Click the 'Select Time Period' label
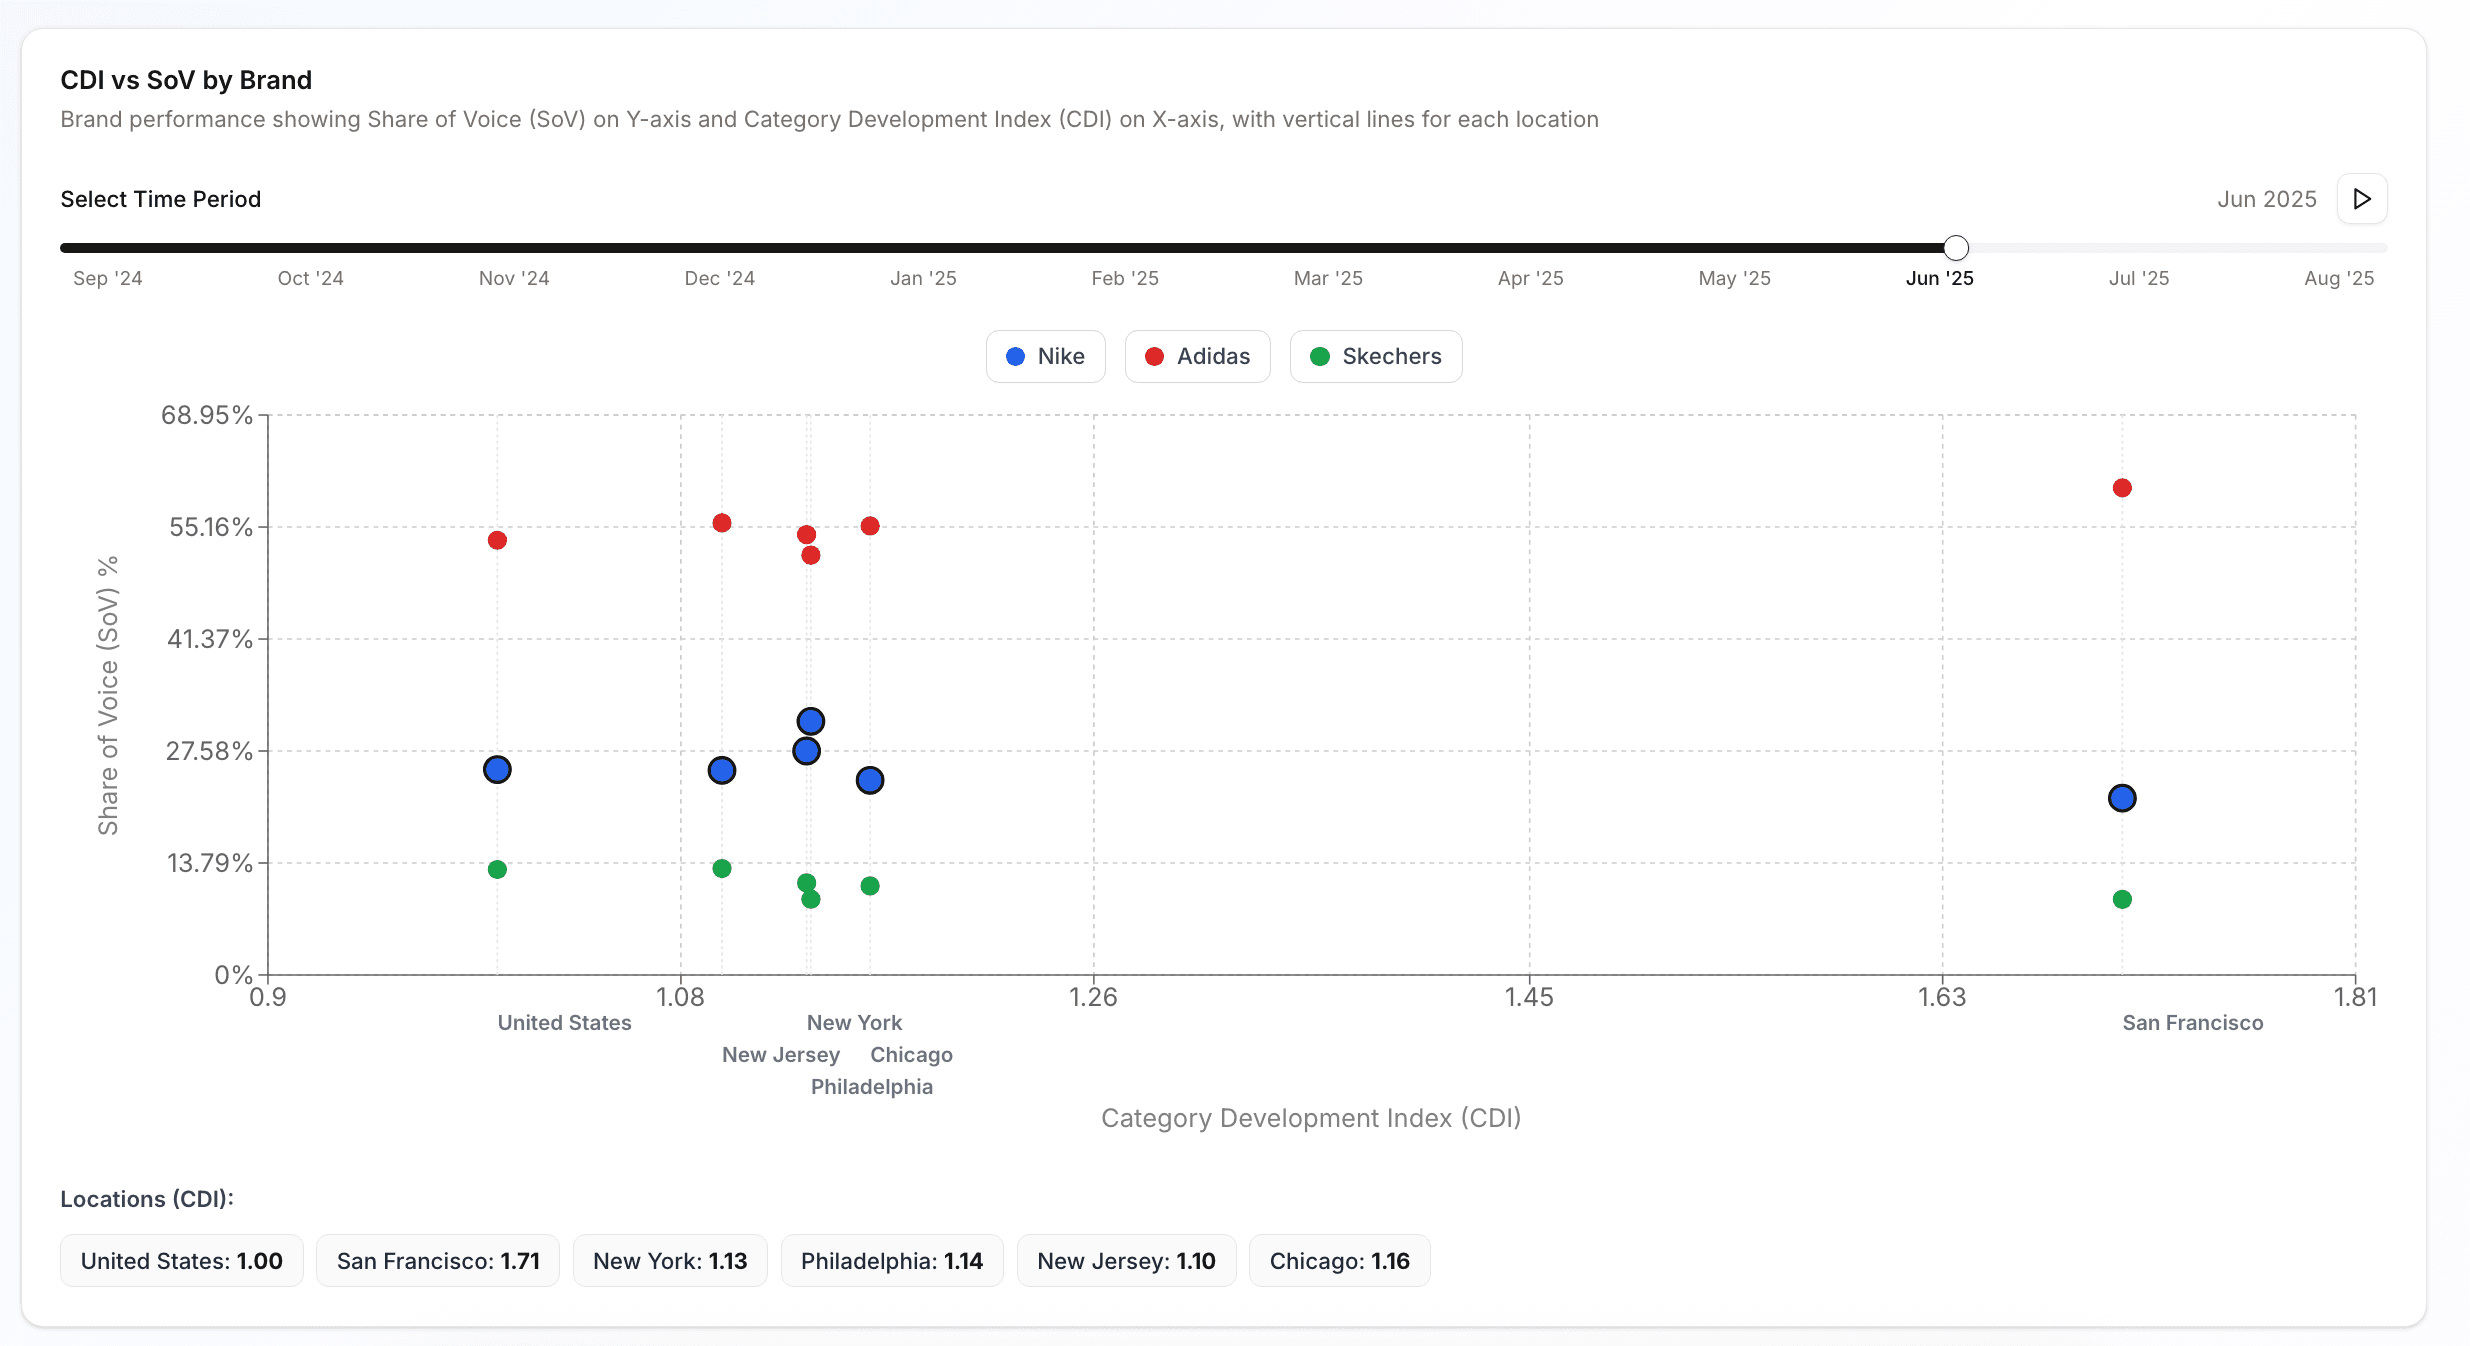Image resolution: width=2470 pixels, height=1346 pixels. click(161, 199)
